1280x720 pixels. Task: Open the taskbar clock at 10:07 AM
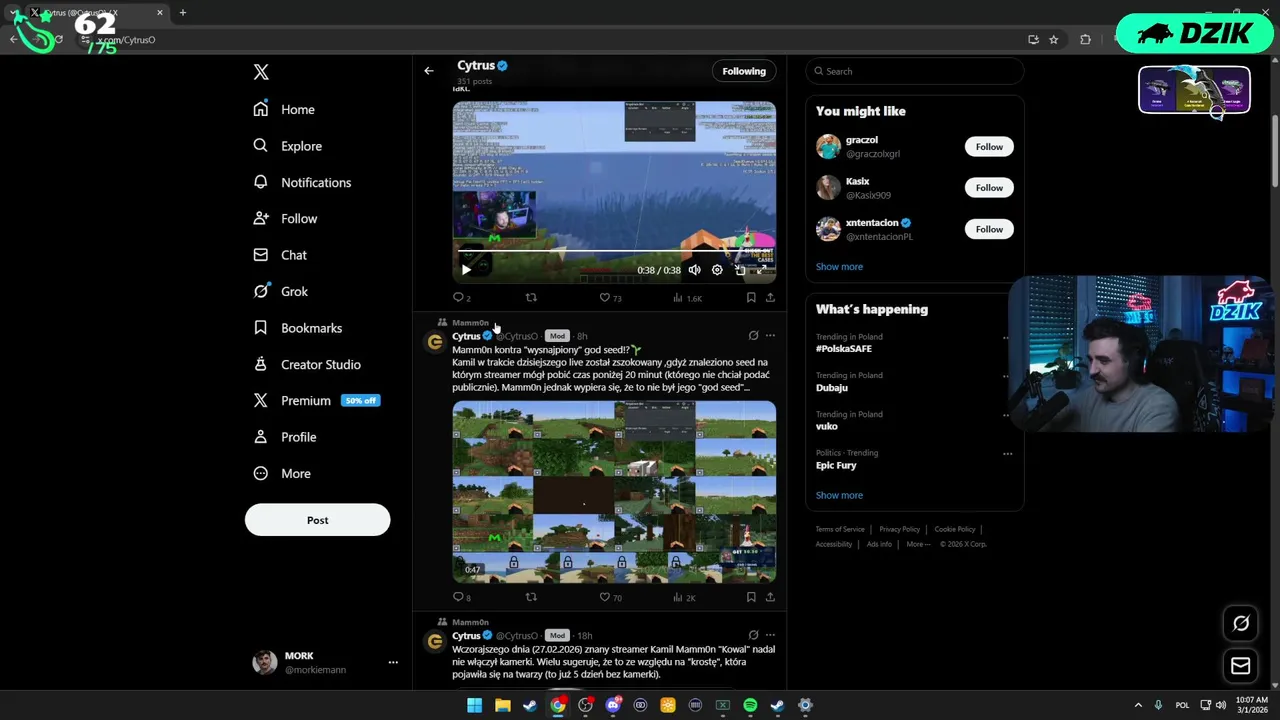1252,705
